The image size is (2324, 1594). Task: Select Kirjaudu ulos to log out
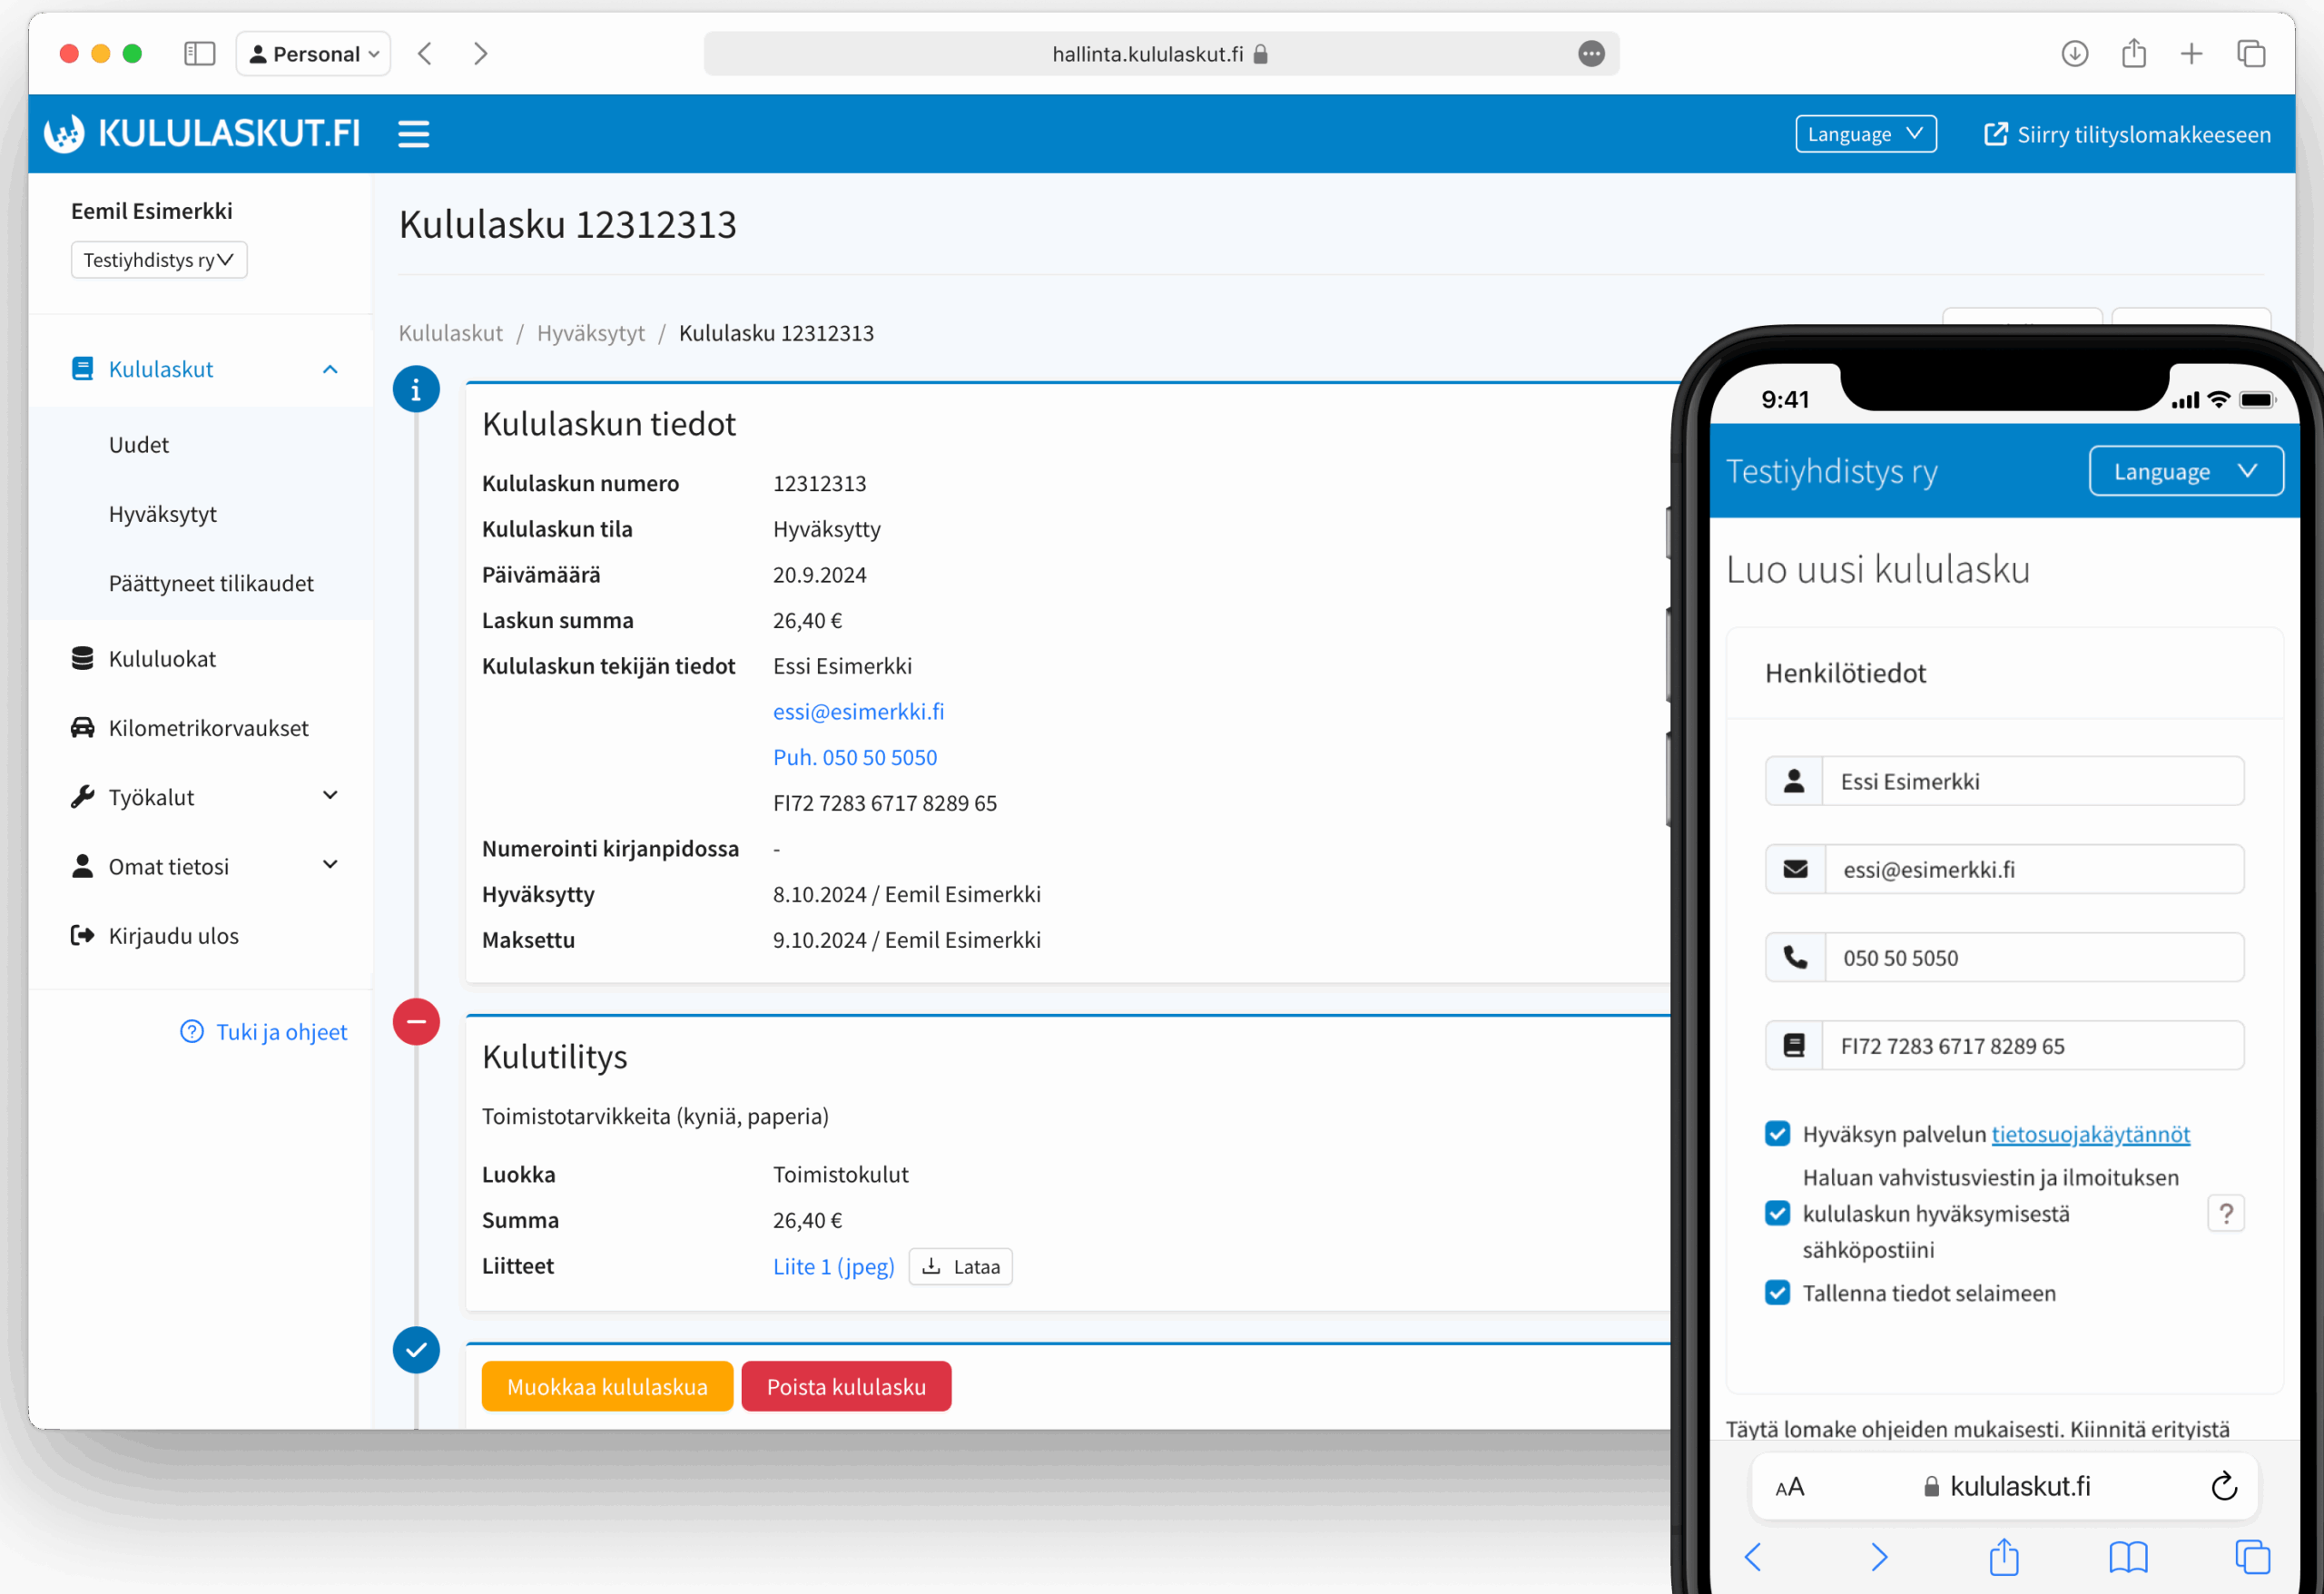pos(174,936)
